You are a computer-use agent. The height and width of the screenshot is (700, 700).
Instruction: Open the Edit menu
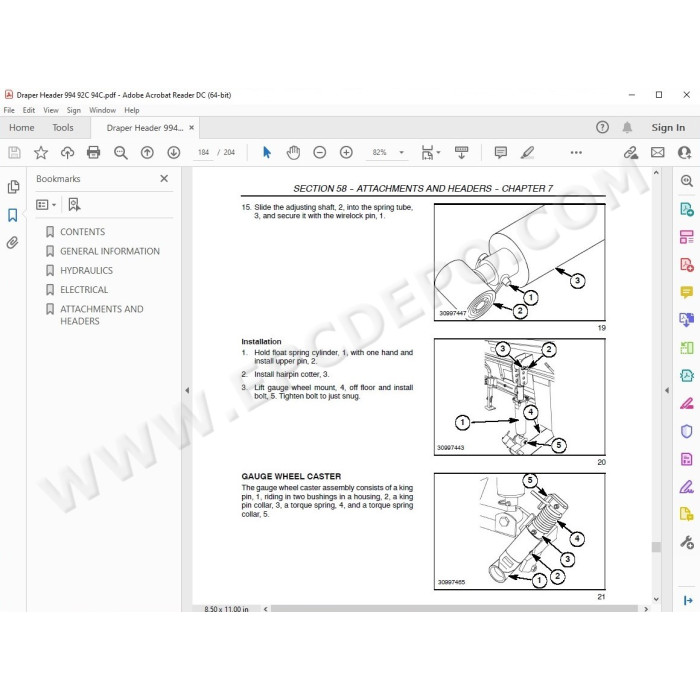coord(29,110)
